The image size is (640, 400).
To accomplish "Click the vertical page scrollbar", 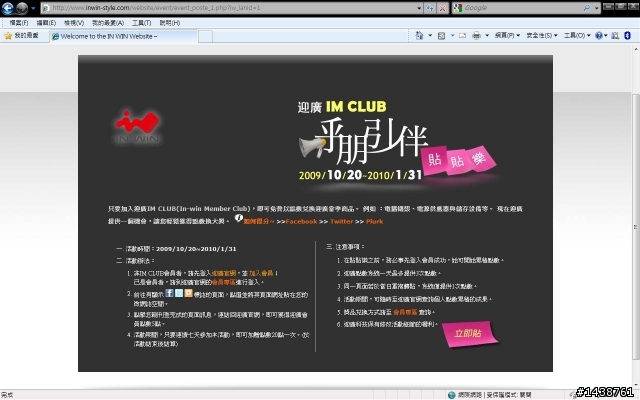I will pos(636,227).
